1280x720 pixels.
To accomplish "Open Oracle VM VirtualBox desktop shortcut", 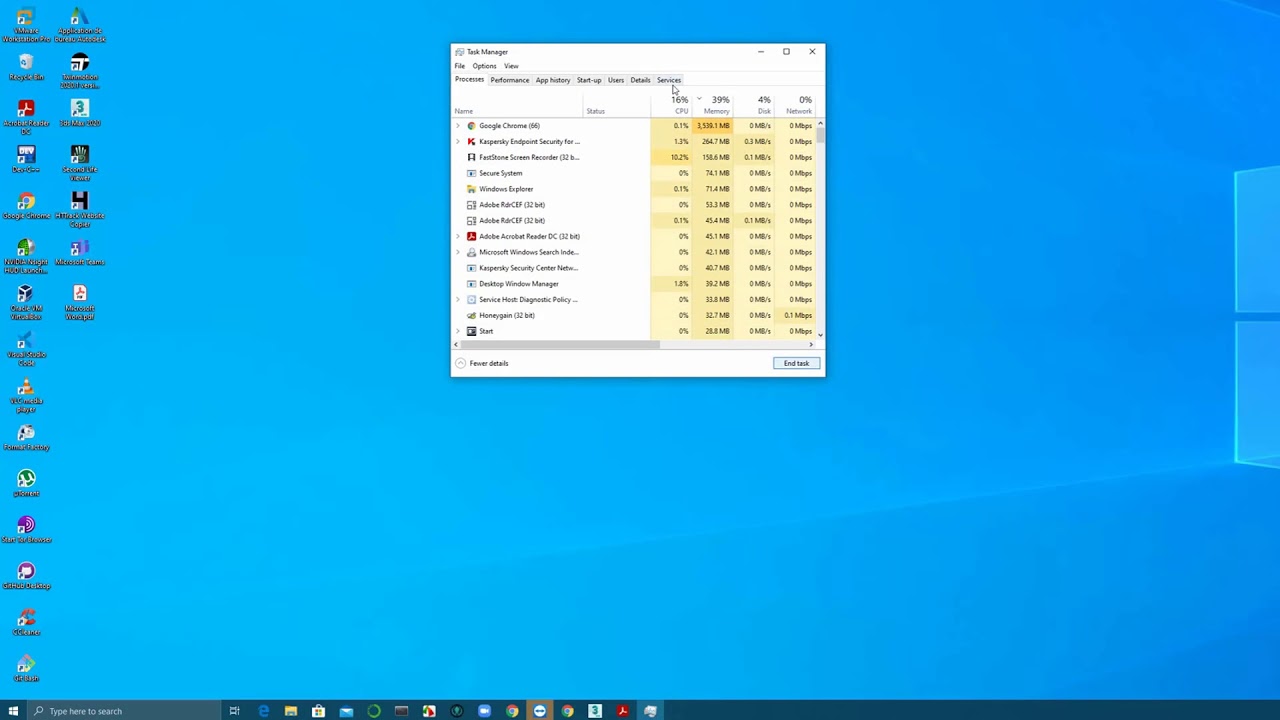I will [26, 300].
